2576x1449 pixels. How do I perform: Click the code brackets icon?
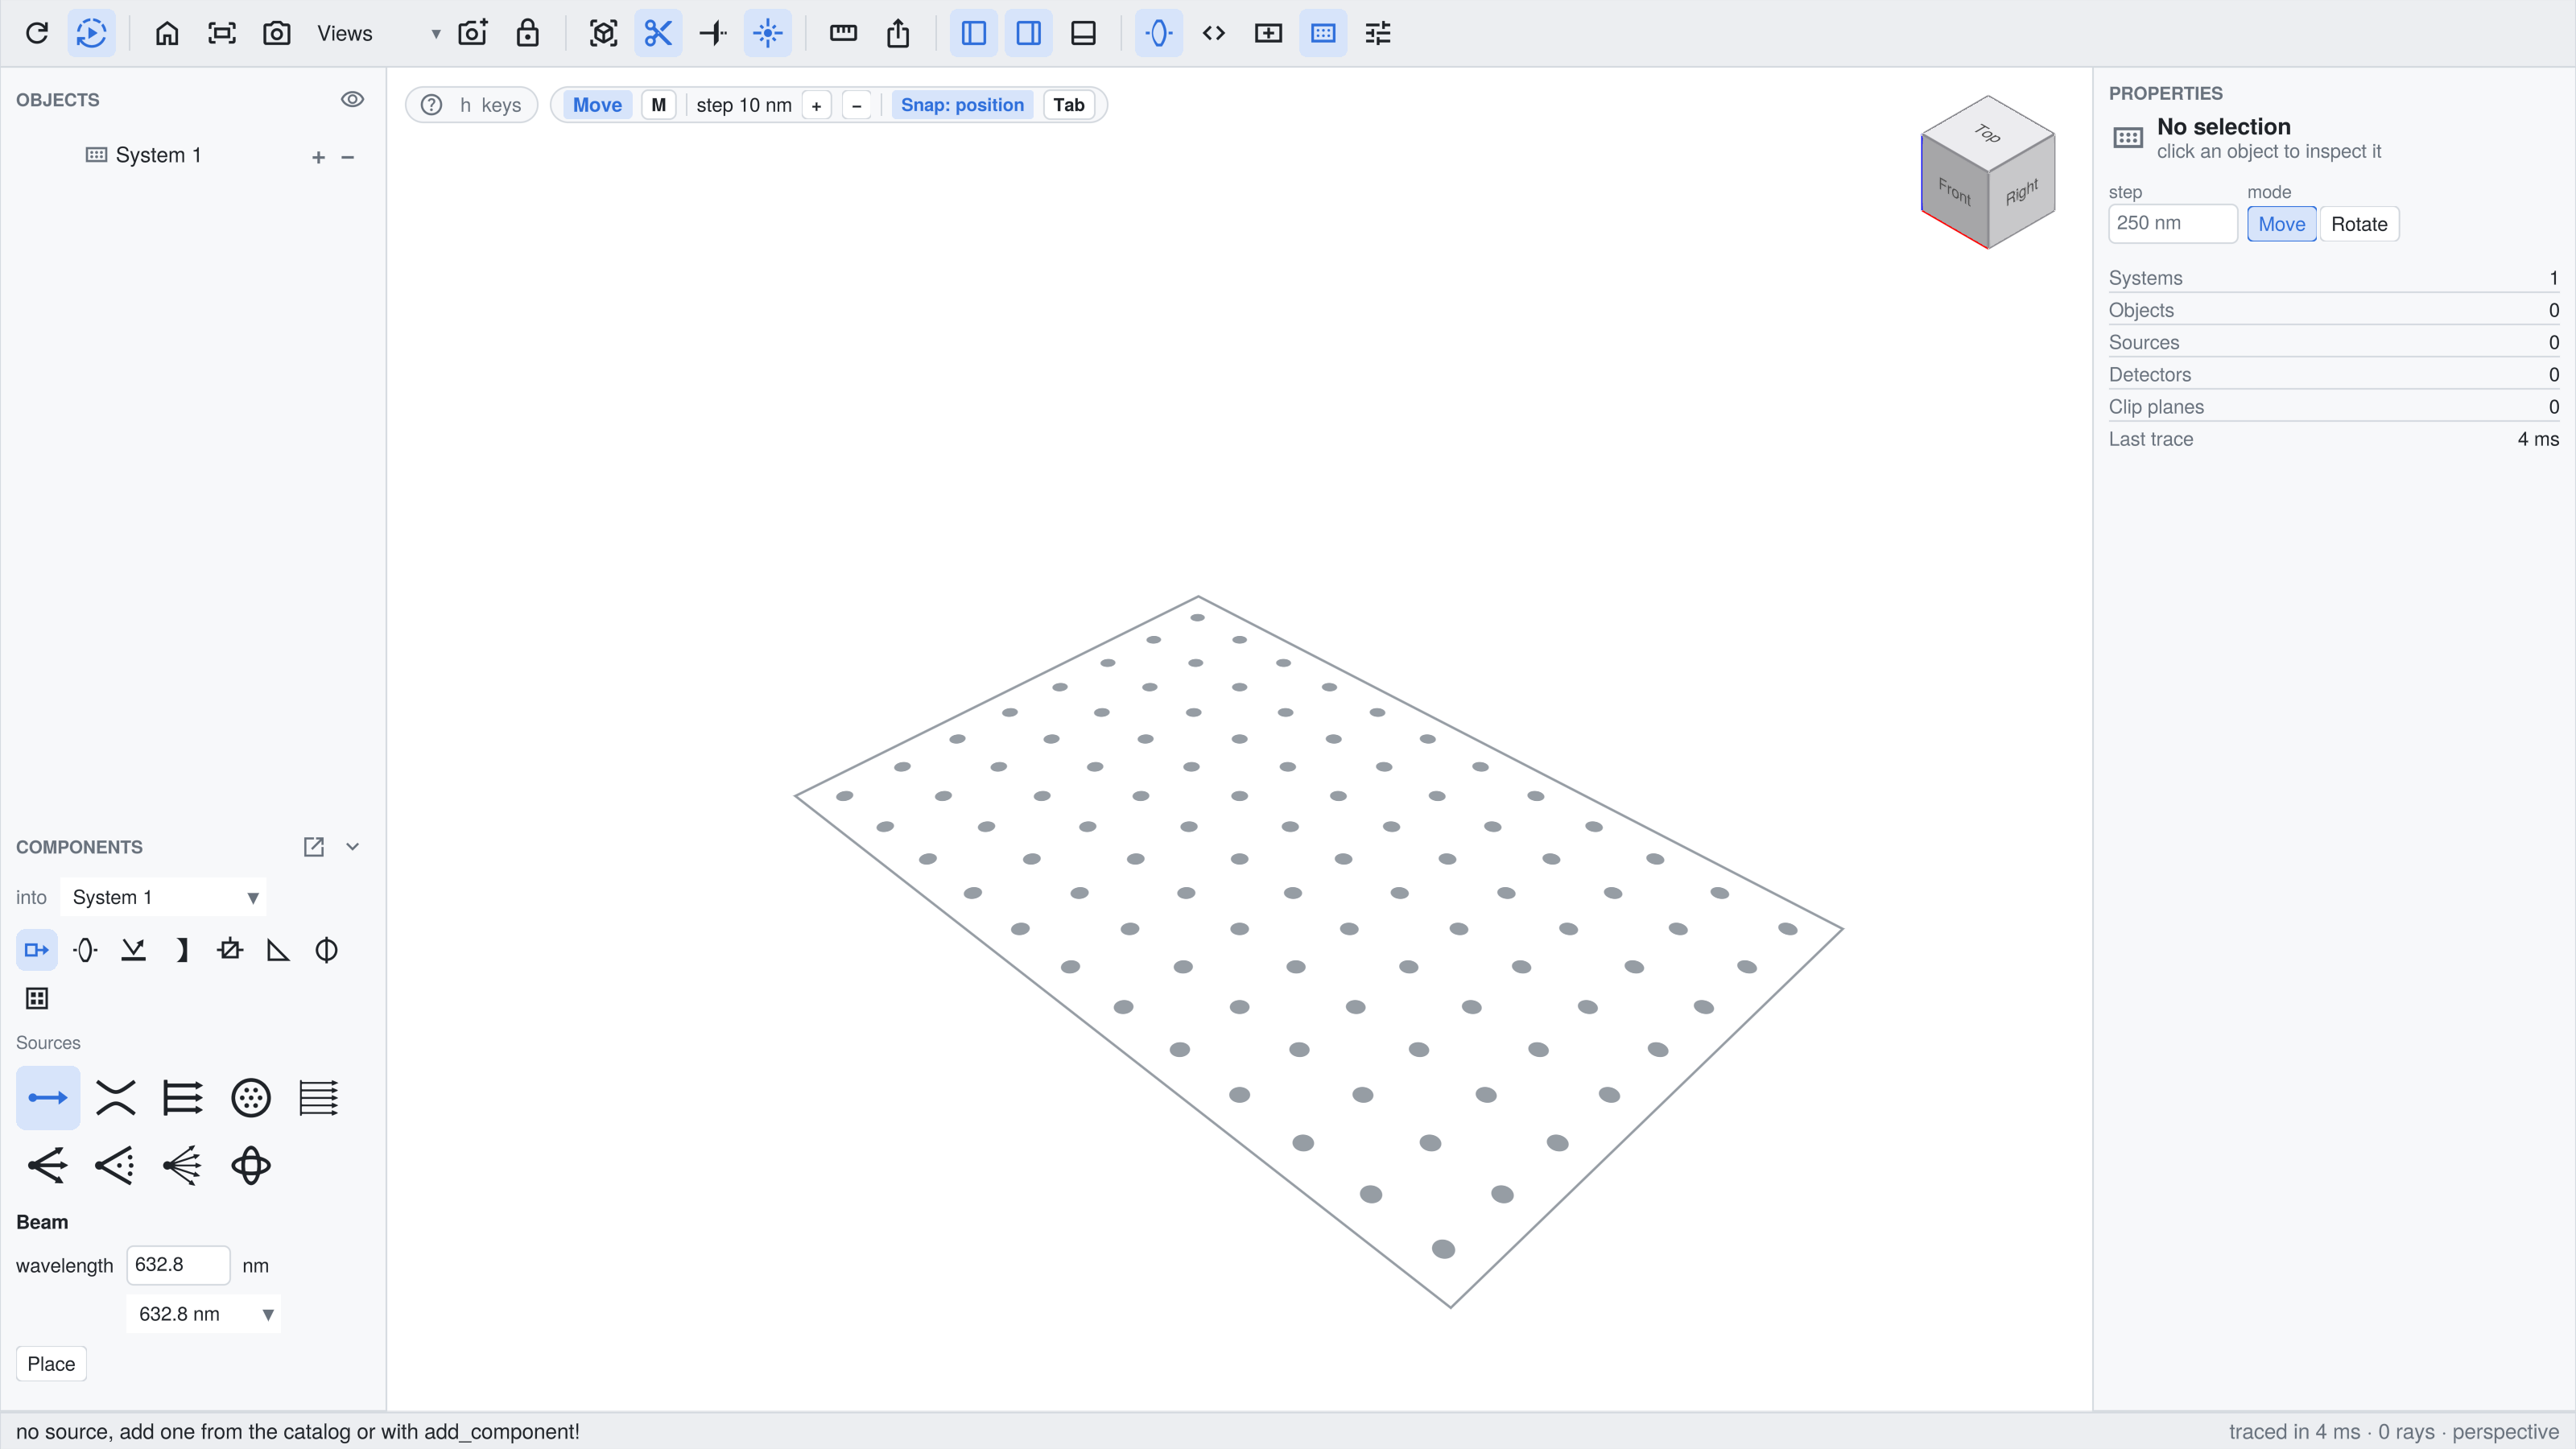click(1214, 33)
